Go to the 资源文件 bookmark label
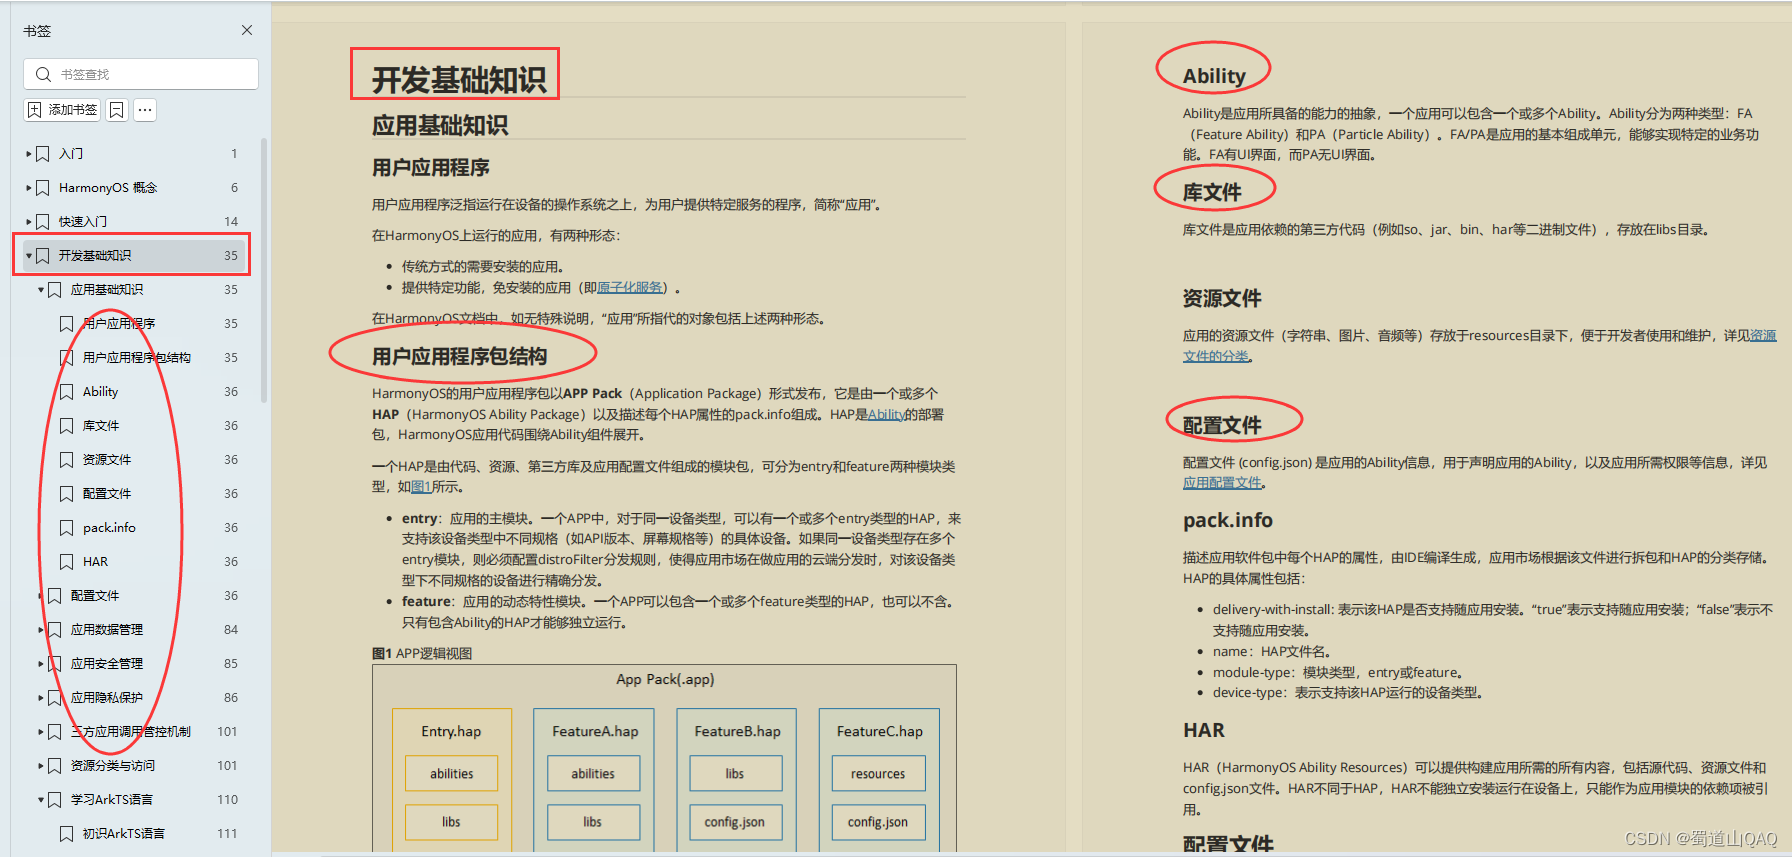 [107, 460]
